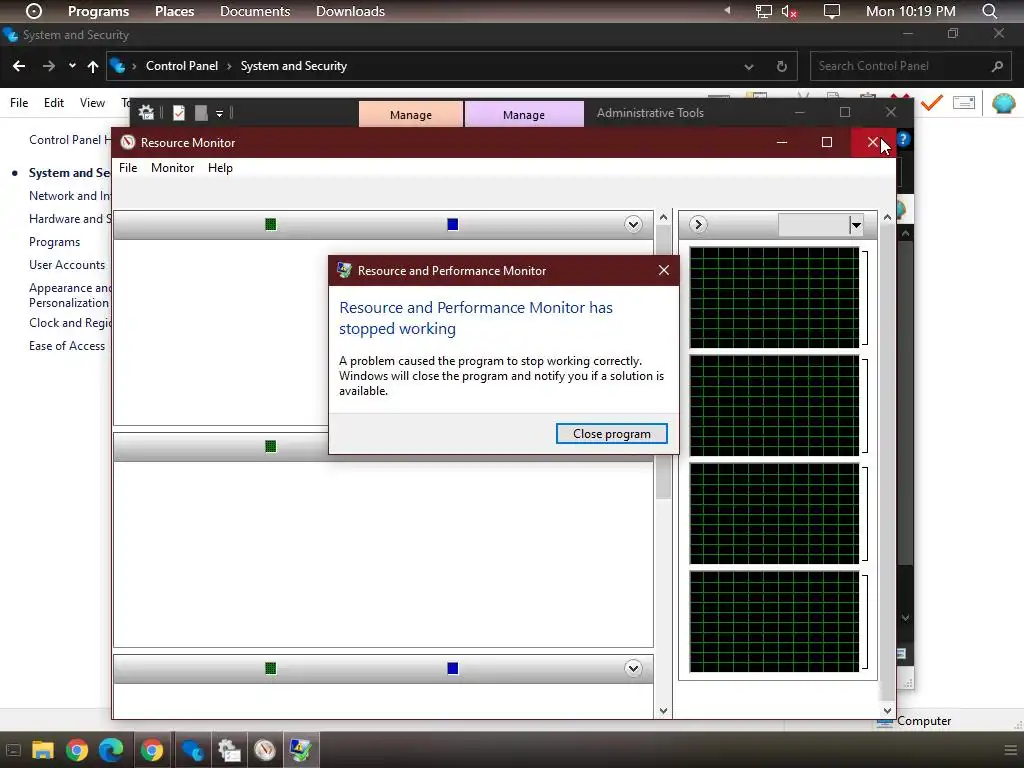
Task: Go forward using the Control Panel forward arrow
Action: pyautogui.click(x=48, y=66)
